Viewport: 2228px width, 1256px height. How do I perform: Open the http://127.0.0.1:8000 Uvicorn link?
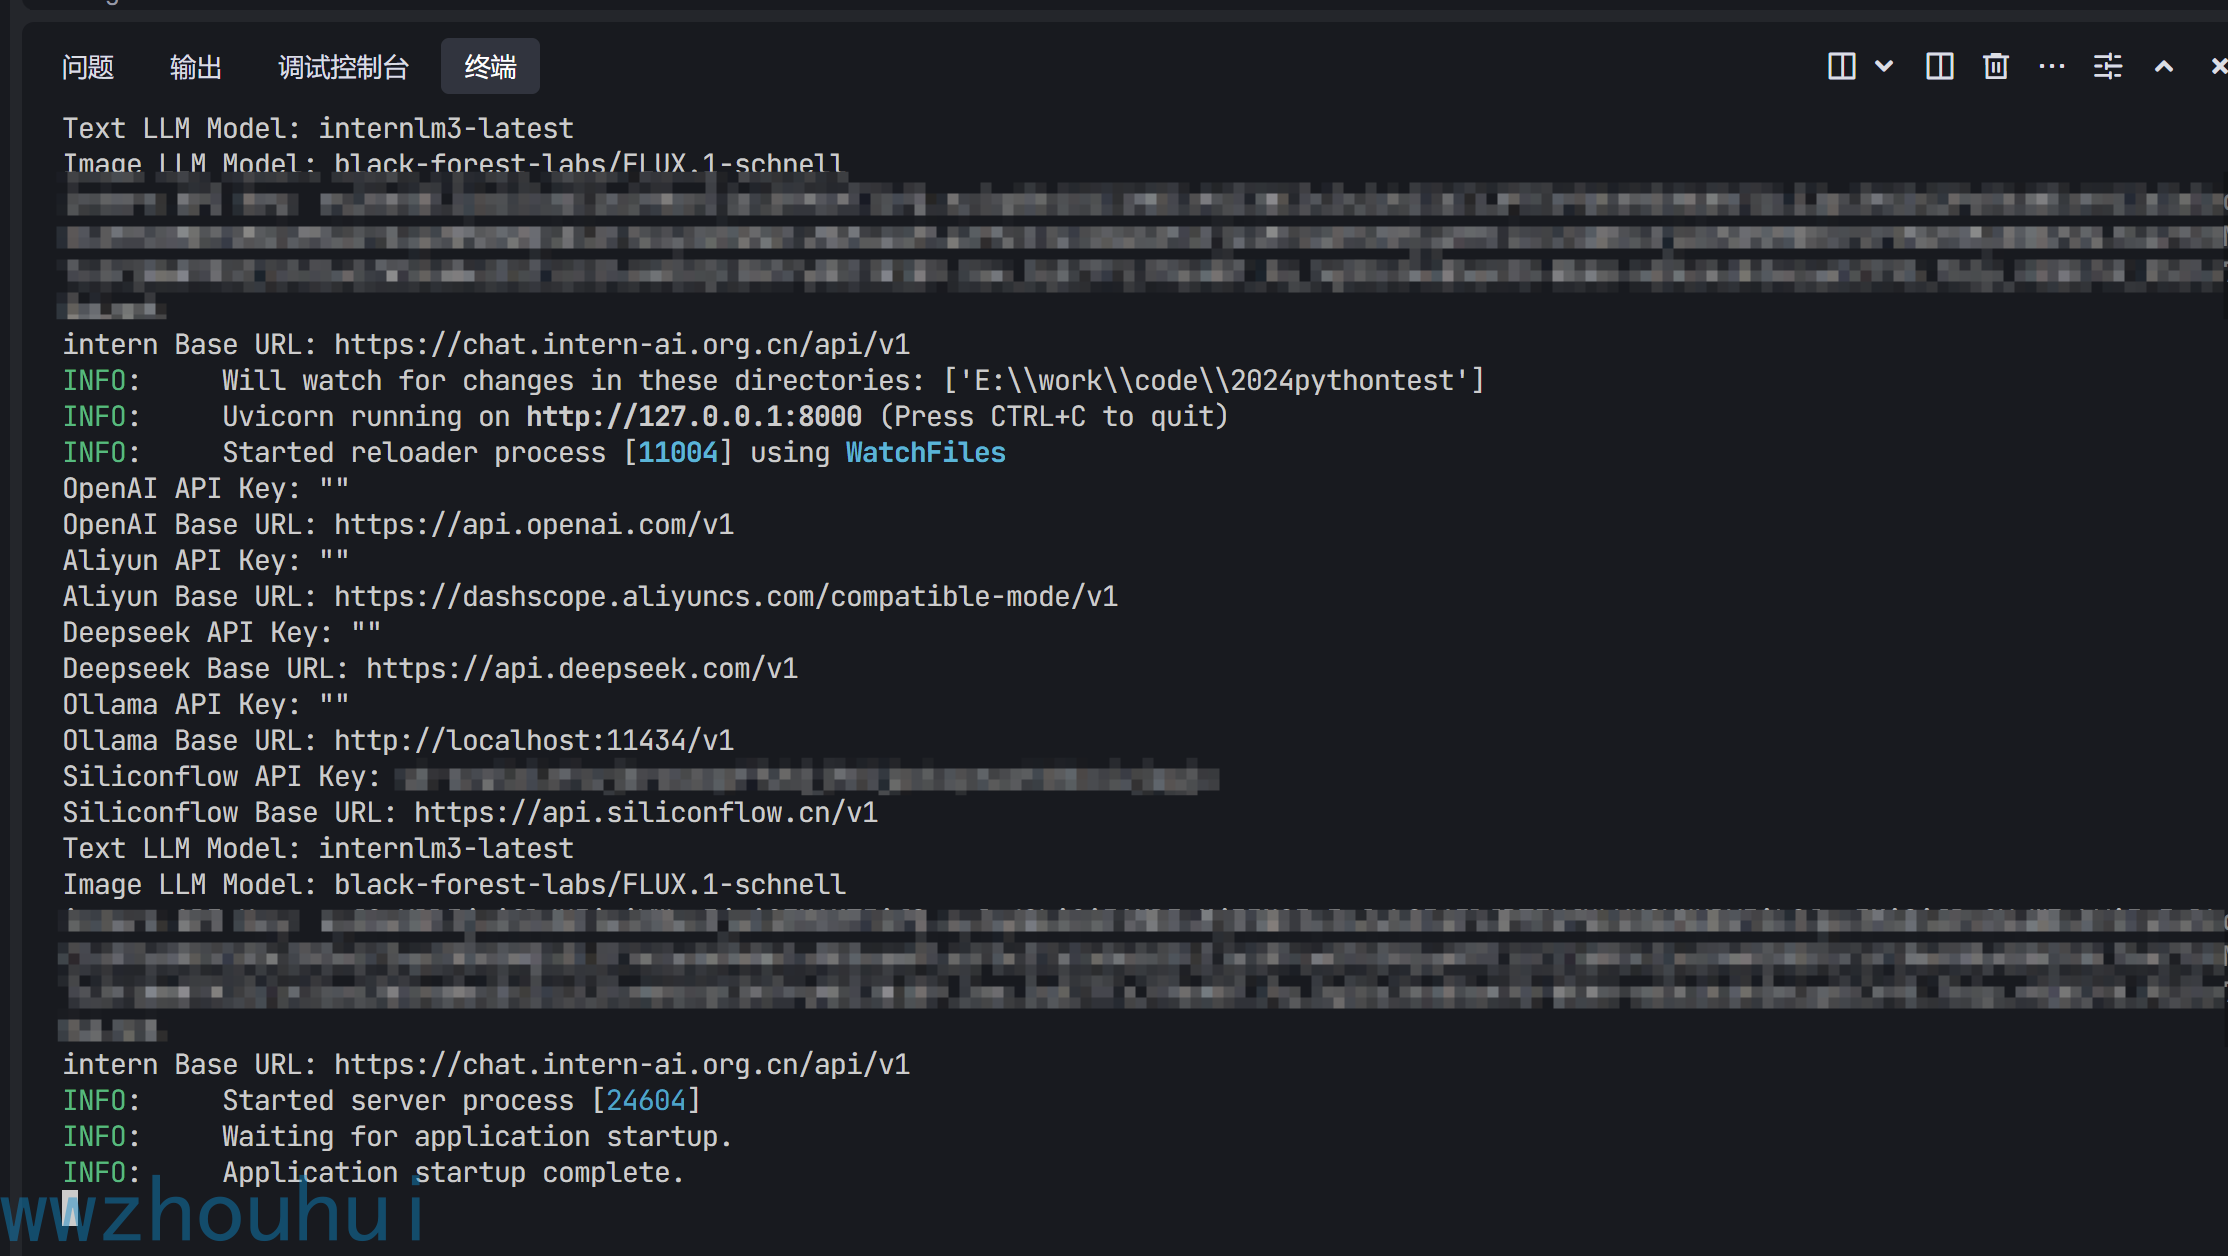point(694,416)
